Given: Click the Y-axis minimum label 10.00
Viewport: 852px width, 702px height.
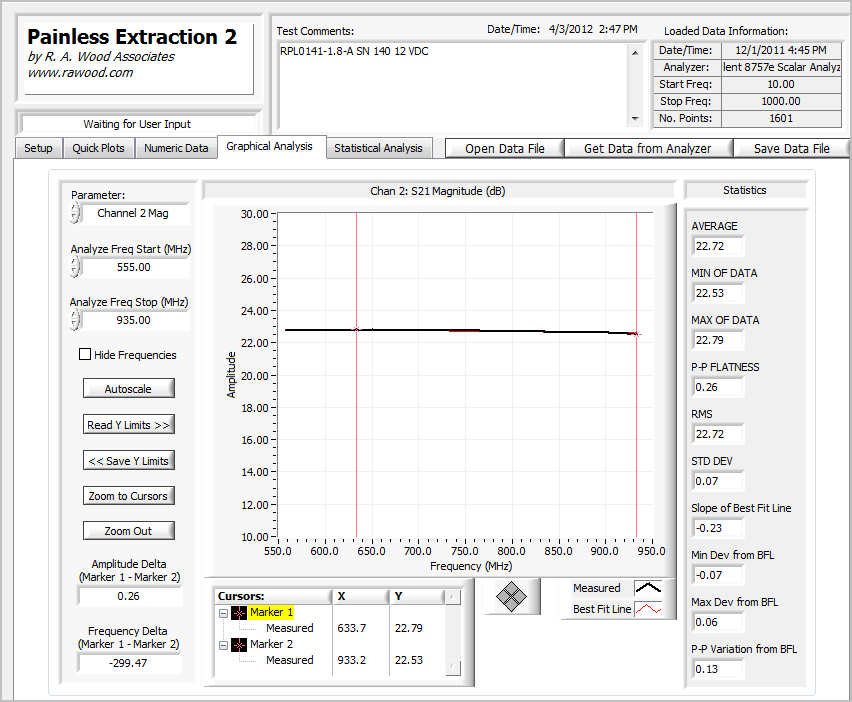Looking at the screenshot, I should [x=255, y=537].
